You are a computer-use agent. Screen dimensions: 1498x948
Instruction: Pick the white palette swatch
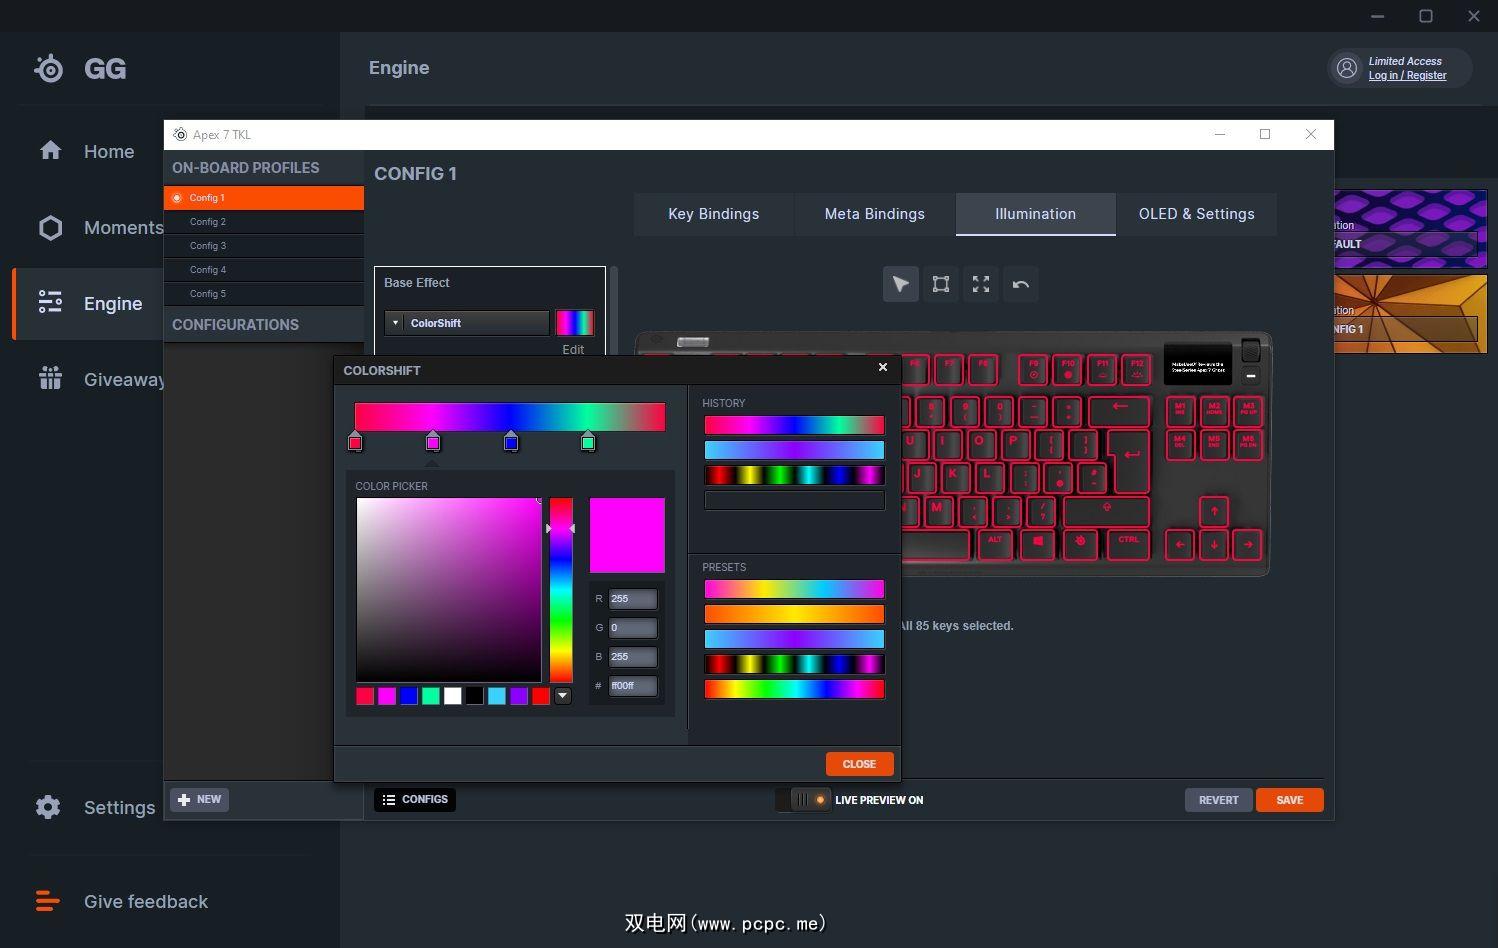[x=453, y=696]
